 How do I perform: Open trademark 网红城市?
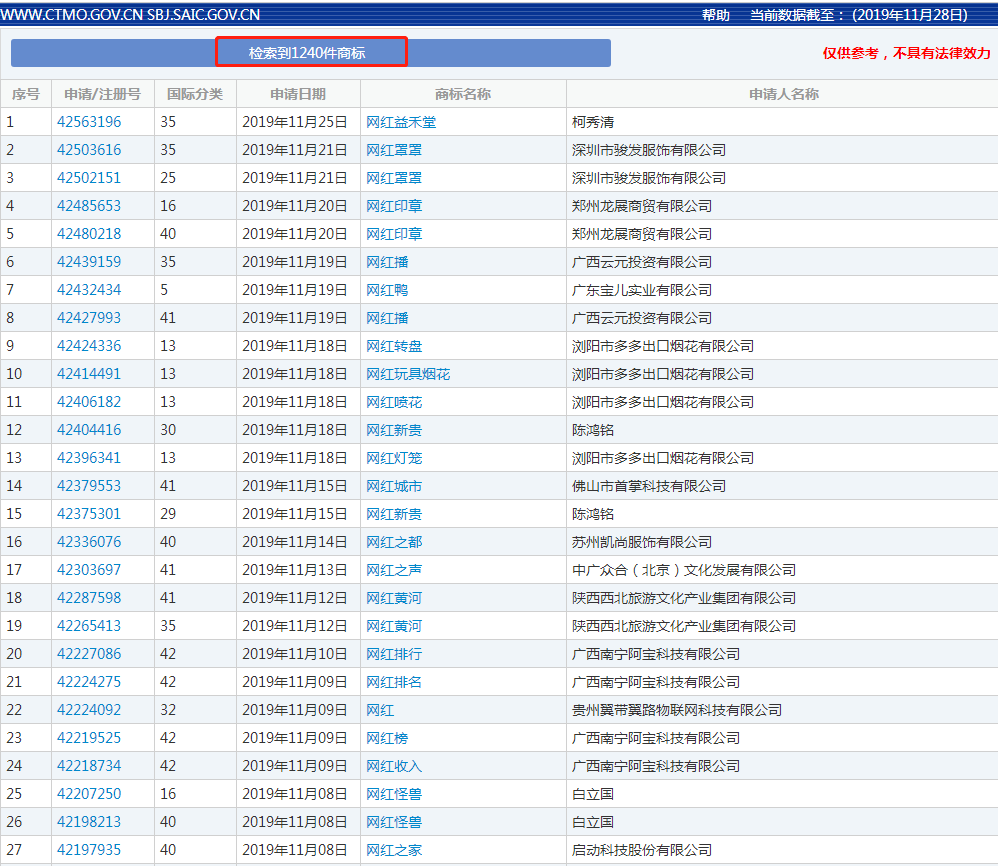[394, 485]
